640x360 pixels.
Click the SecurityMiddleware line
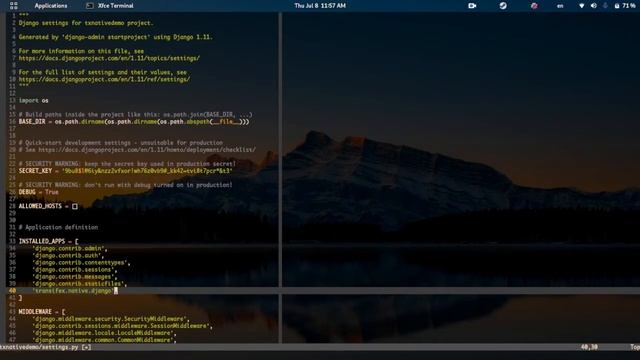click(111, 319)
